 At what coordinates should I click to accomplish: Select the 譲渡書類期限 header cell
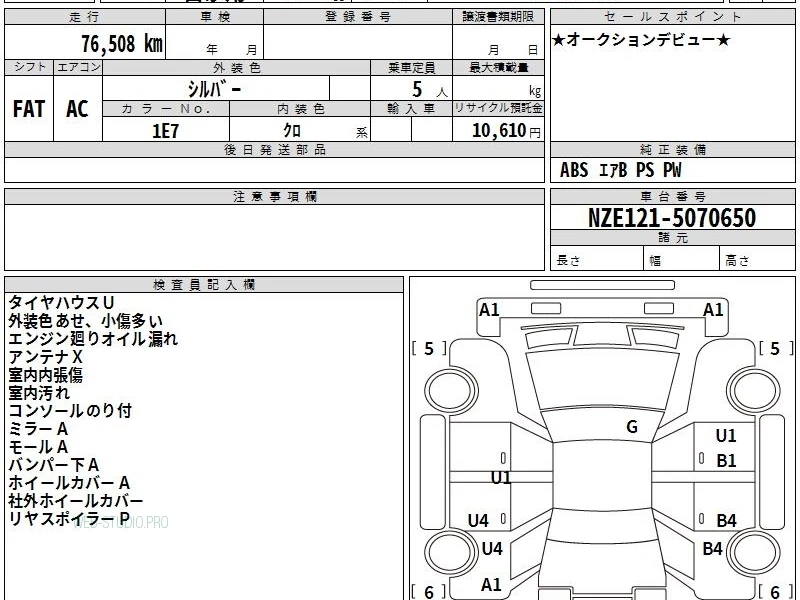point(498,17)
